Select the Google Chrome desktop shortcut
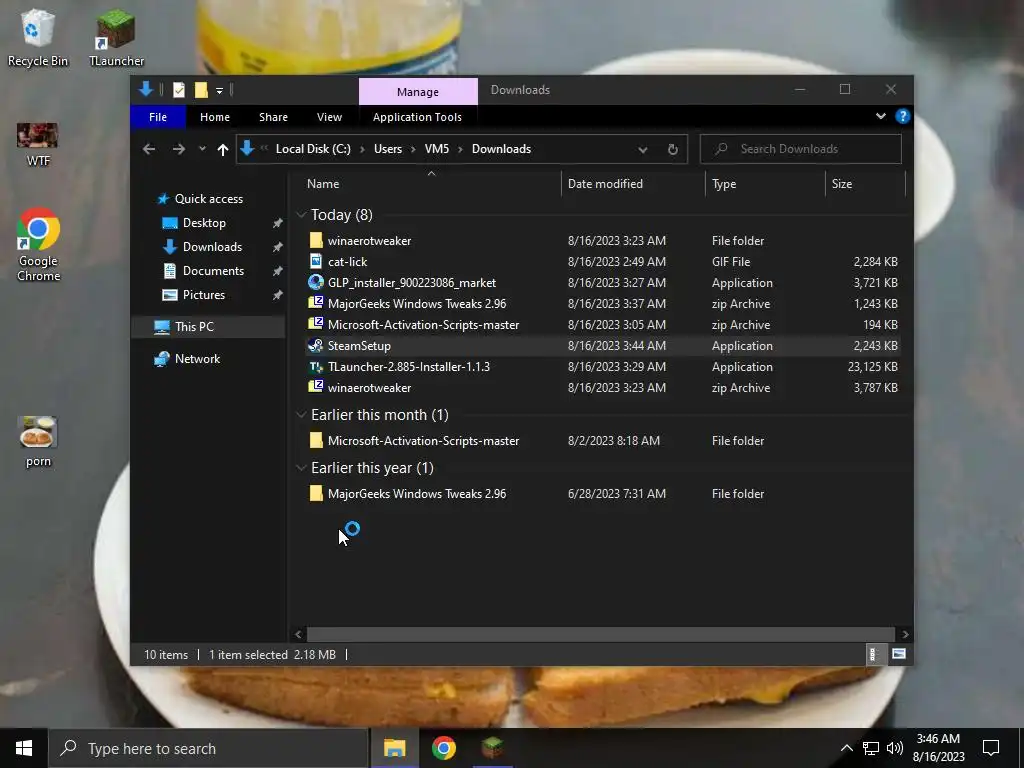The image size is (1024, 768). click(x=38, y=245)
